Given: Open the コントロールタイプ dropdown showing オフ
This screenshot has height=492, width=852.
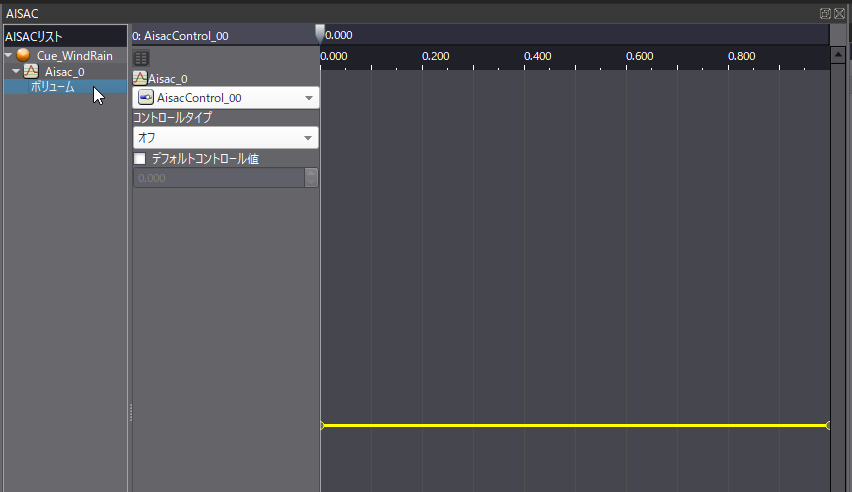Looking at the screenshot, I should (226, 138).
